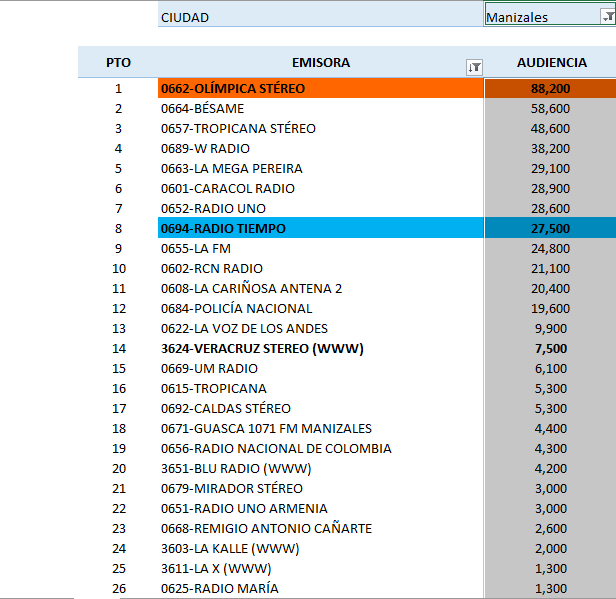616x599 pixels.
Task: Select the 0602-RCN RADIO cell
Action: click(321, 269)
